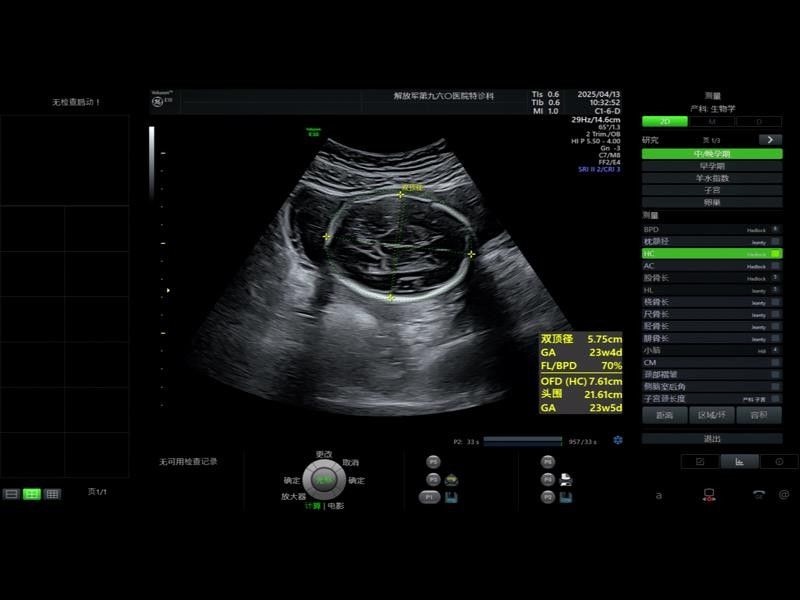Image resolution: width=800 pixels, height=600 pixels.
Task: Click the 头围 21.61cm result line
Action: [581, 394]
